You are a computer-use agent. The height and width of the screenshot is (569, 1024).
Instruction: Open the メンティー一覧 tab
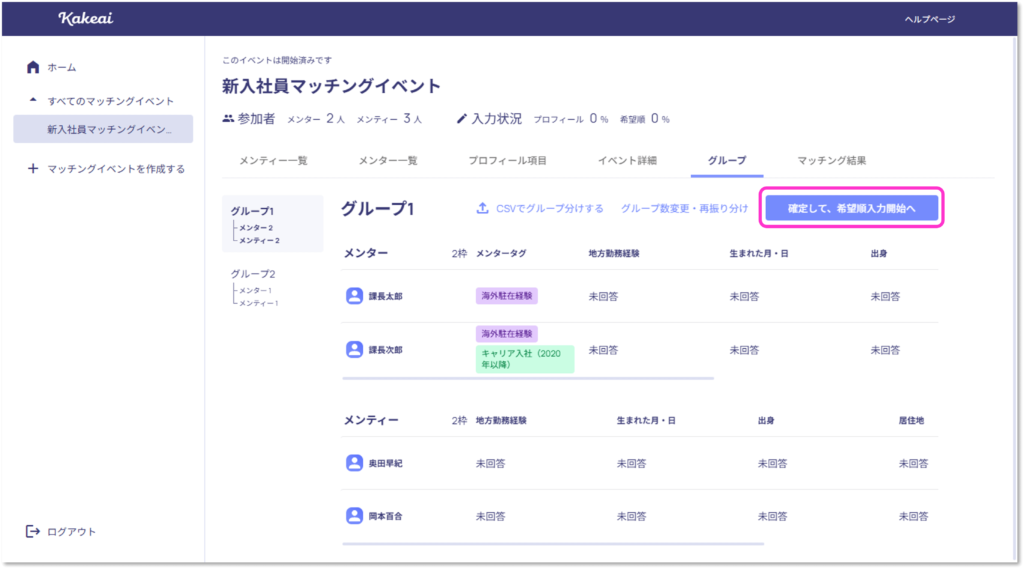click(x=273, y=160)
